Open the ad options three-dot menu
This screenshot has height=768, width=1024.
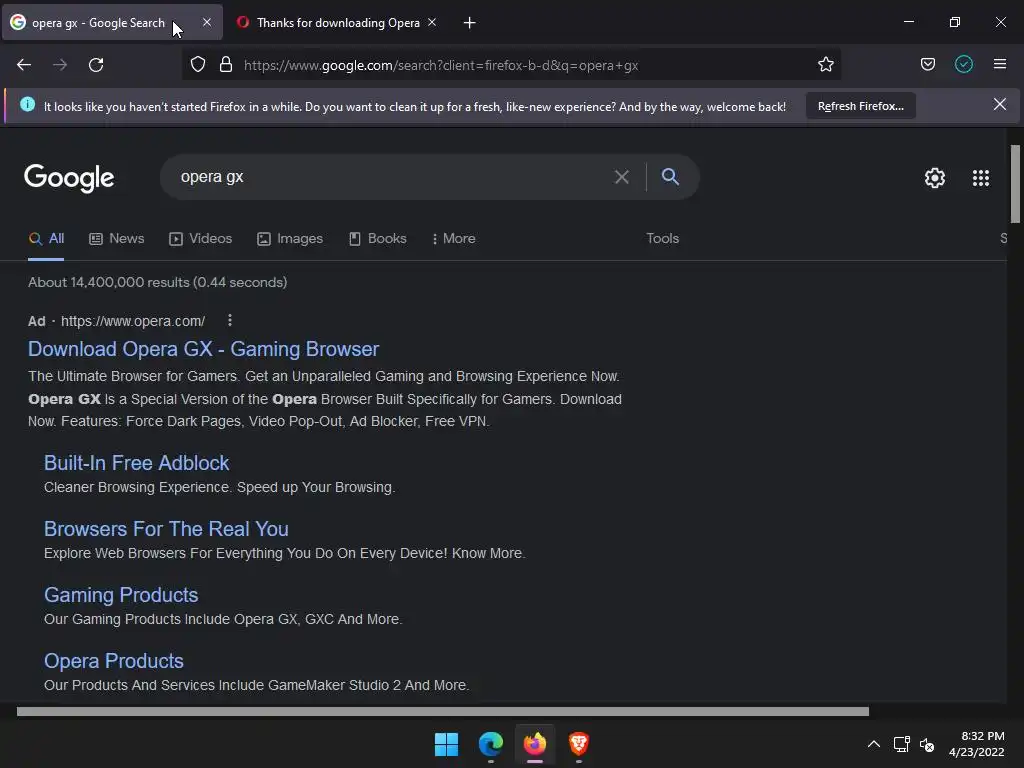pos(230,320)
